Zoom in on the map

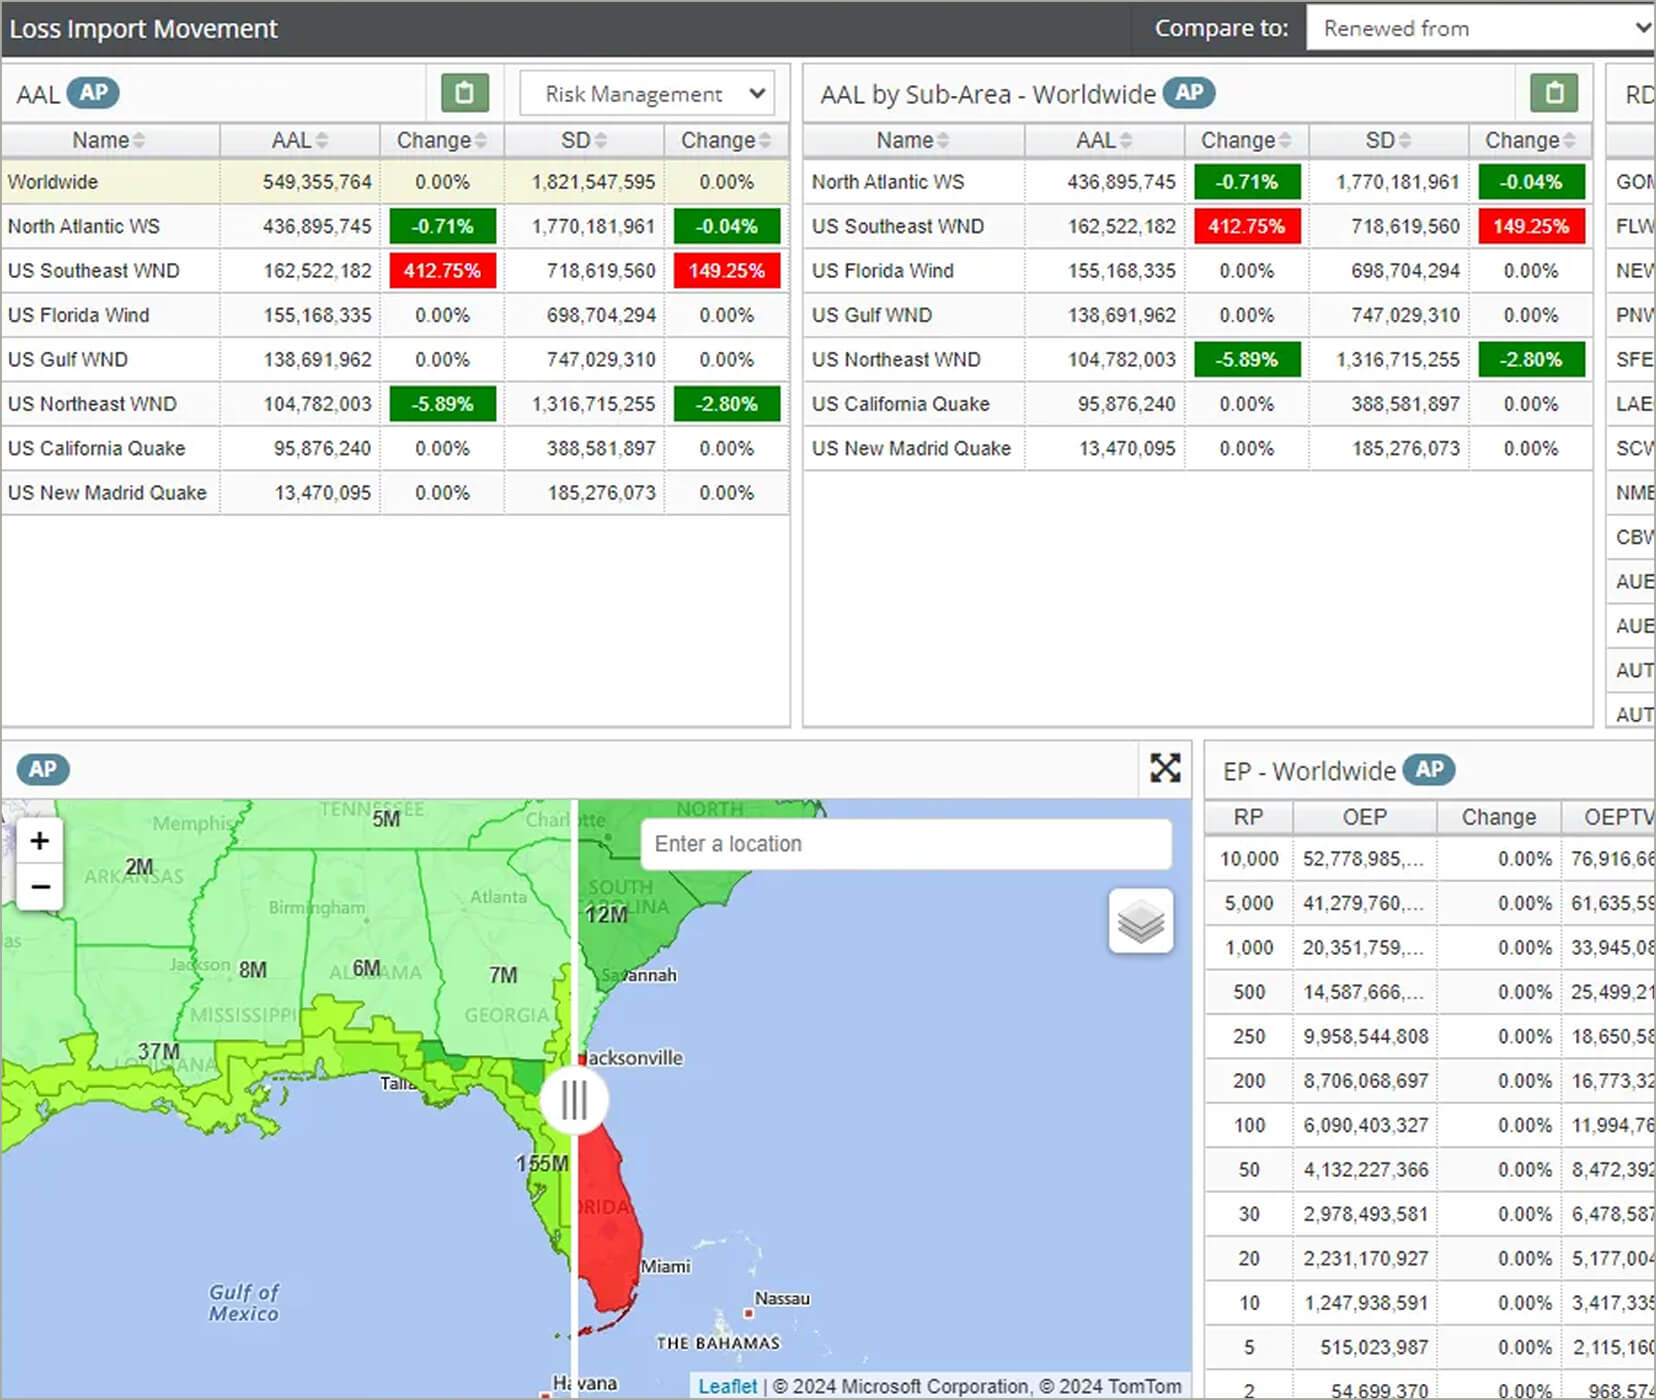pos(40,841)
